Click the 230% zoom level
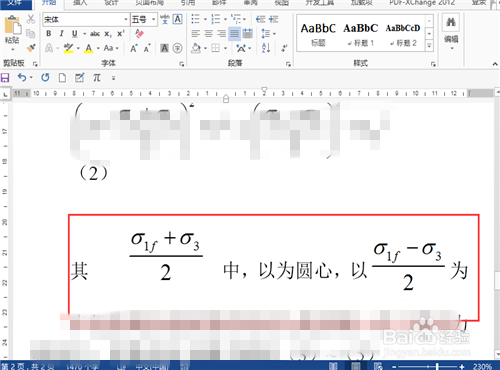This screenshot has height=370, width=500. pyautogui.click(x=482, y=367)
